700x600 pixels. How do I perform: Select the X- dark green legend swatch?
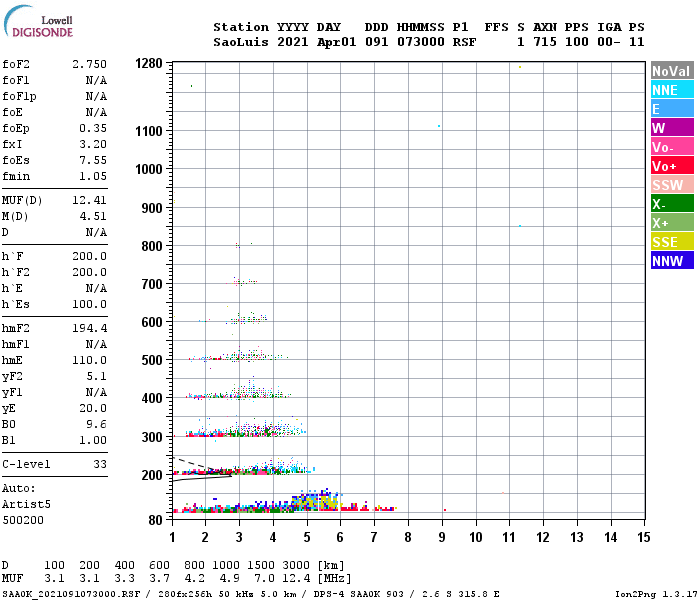(x=672, y=204)
